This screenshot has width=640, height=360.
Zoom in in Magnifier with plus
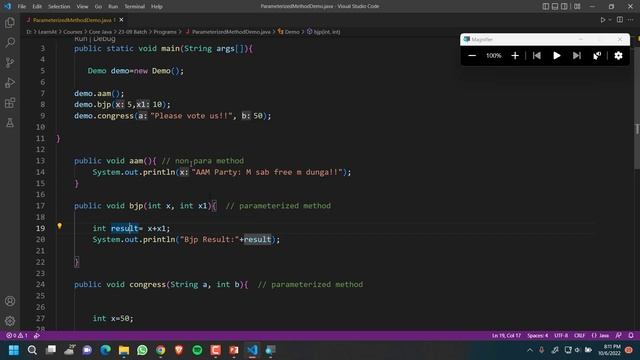(x=515, y=56)
